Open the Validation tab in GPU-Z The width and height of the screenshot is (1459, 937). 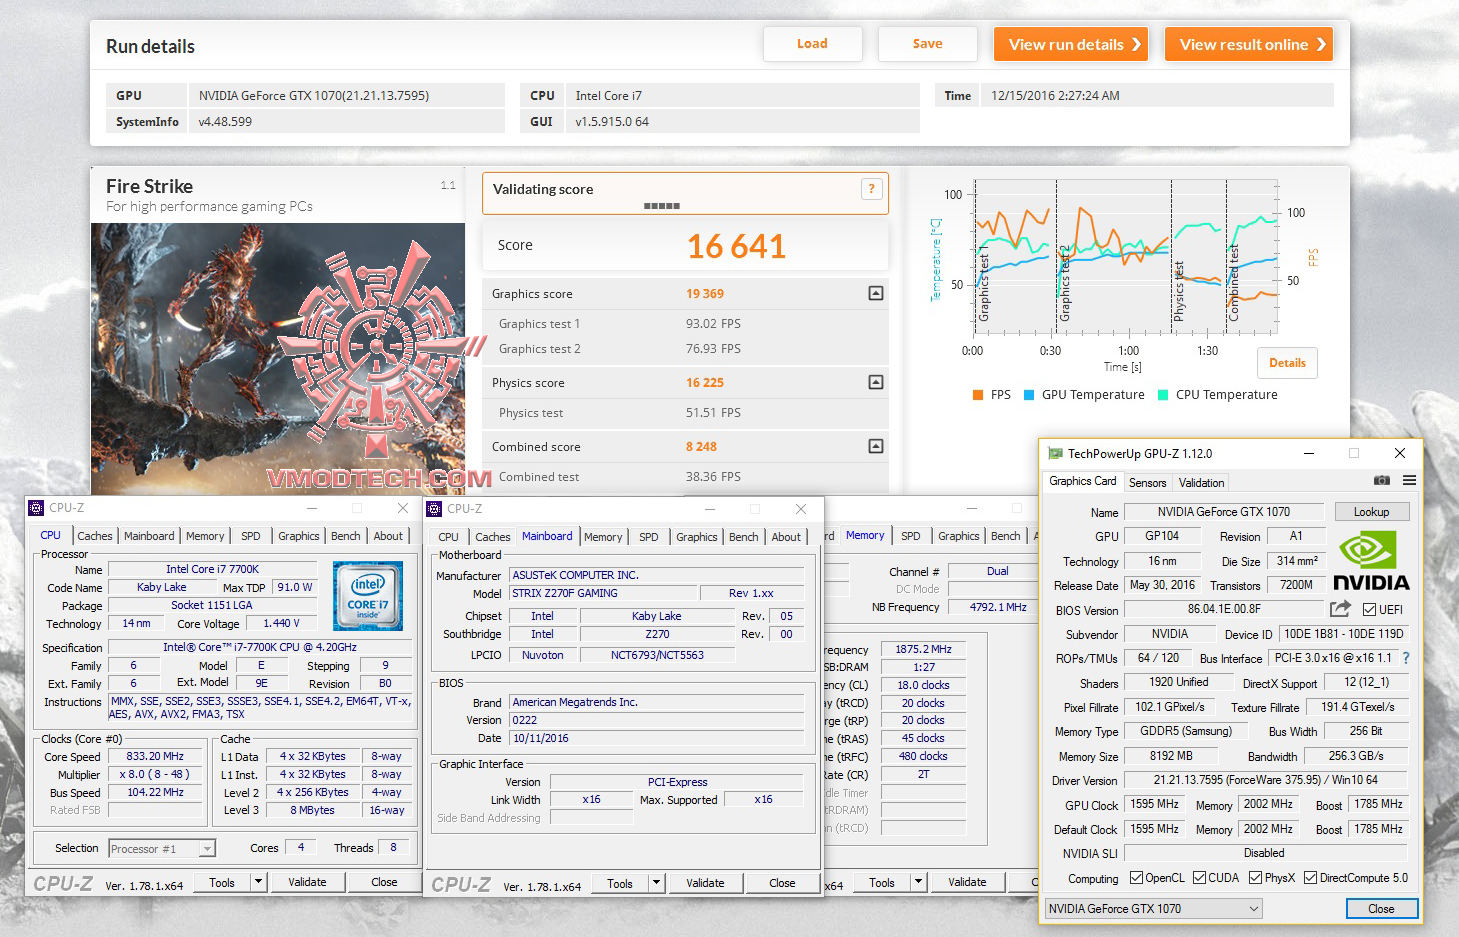click(1201, 482)
